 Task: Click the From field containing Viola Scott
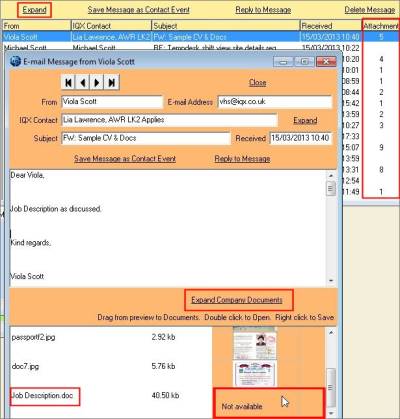tap(112, 102)
